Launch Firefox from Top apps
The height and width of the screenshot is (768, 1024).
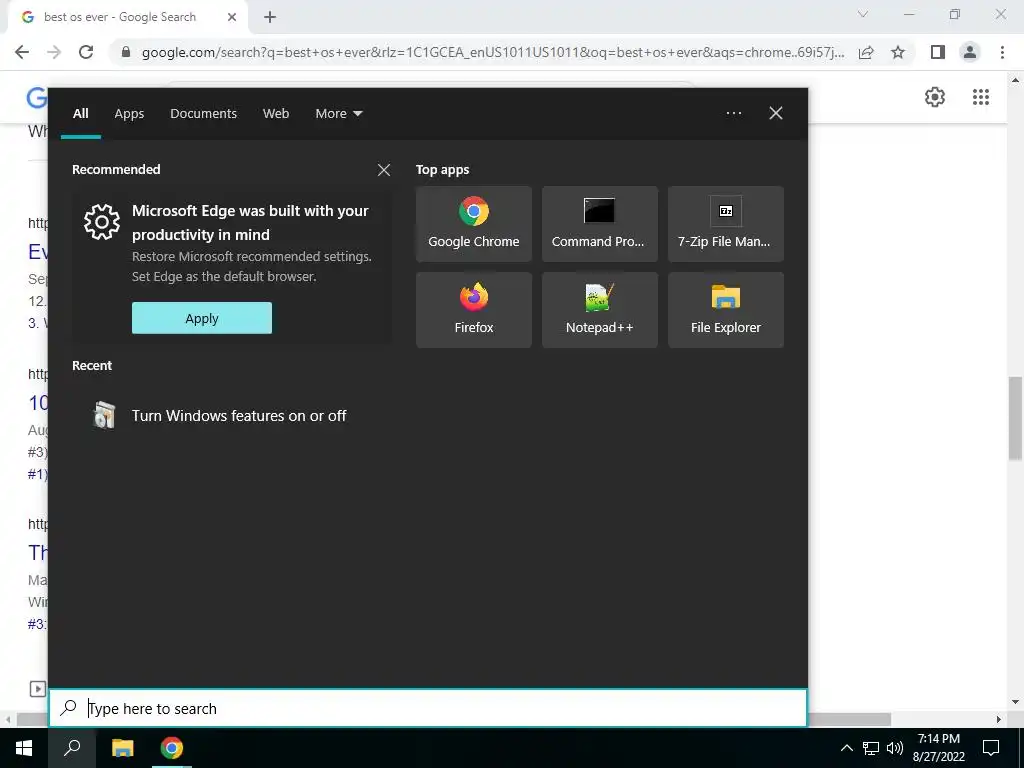(x=473, y=310)
